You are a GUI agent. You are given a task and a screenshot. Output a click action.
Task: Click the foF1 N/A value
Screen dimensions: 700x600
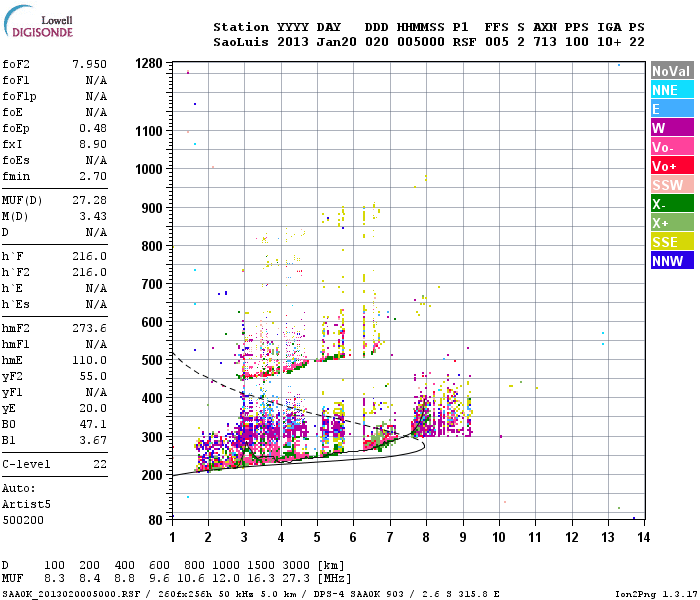coord(96,80)
